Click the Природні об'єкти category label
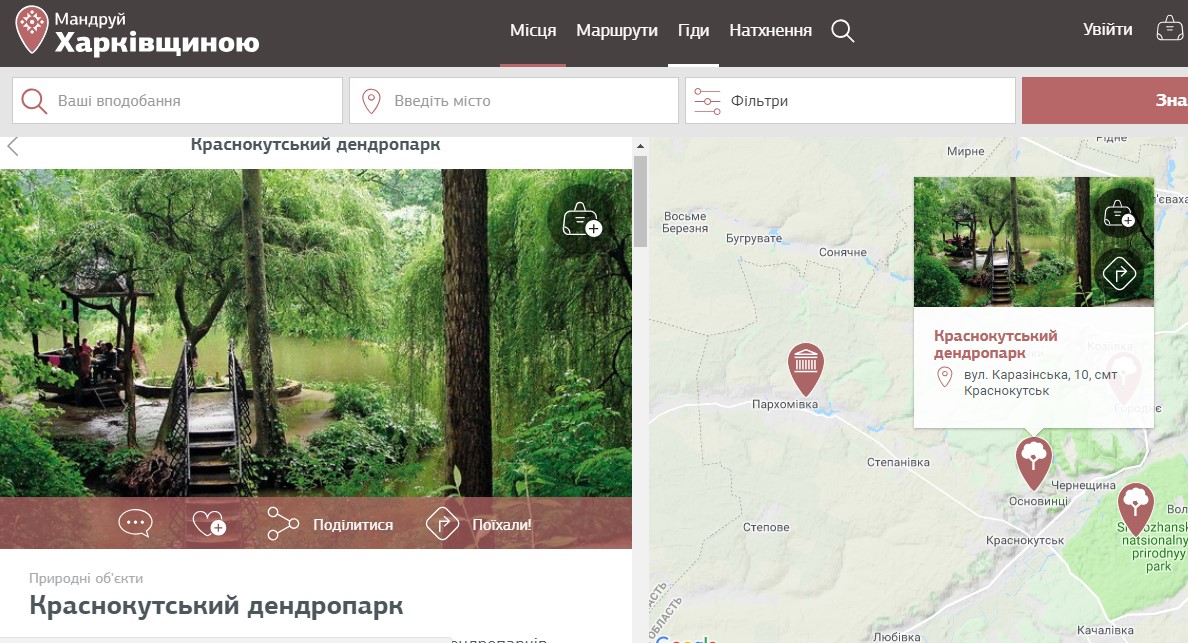 86,578
